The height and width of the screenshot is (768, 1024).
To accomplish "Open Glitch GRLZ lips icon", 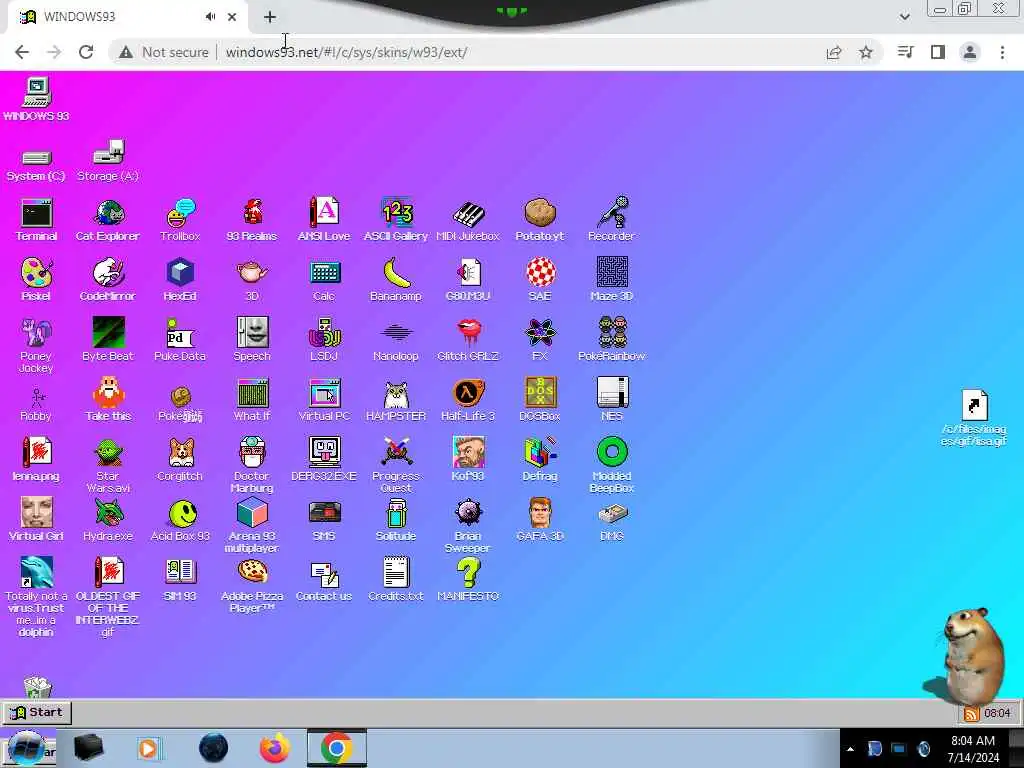I will point(468,333).
